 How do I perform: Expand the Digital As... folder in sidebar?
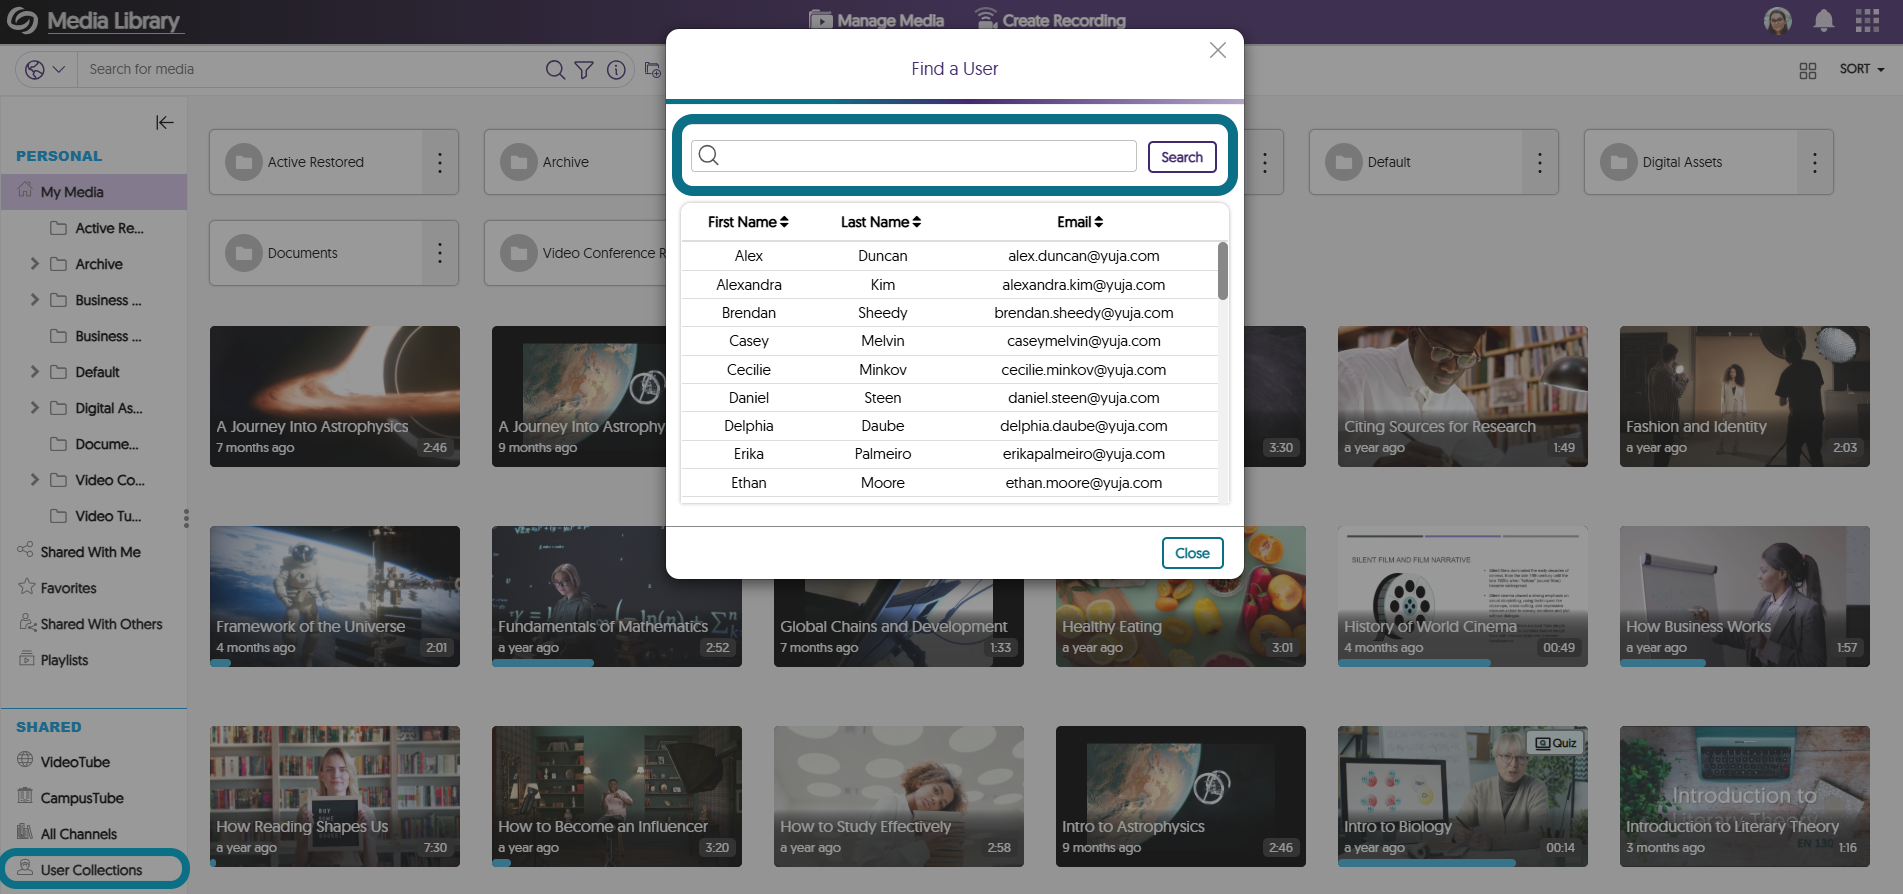tap(34, 408)
